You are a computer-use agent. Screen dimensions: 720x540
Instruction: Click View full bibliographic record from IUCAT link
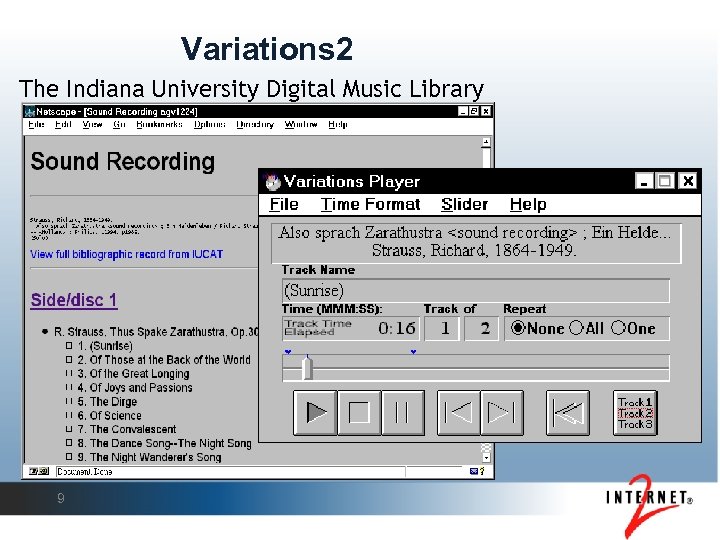[127, 254]
